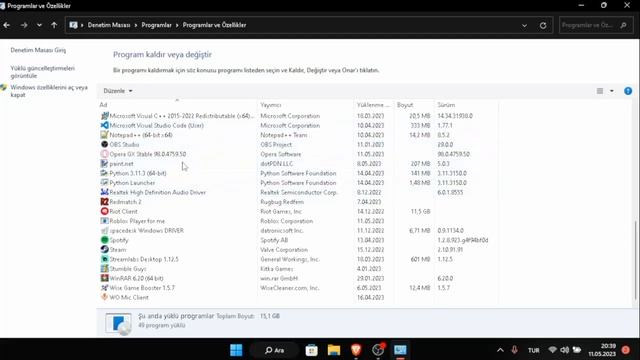The image size is (640, 360).
Task: Go to Programlar in the breadcrumb
Action: pyautogui.click(x=156, y=25)
